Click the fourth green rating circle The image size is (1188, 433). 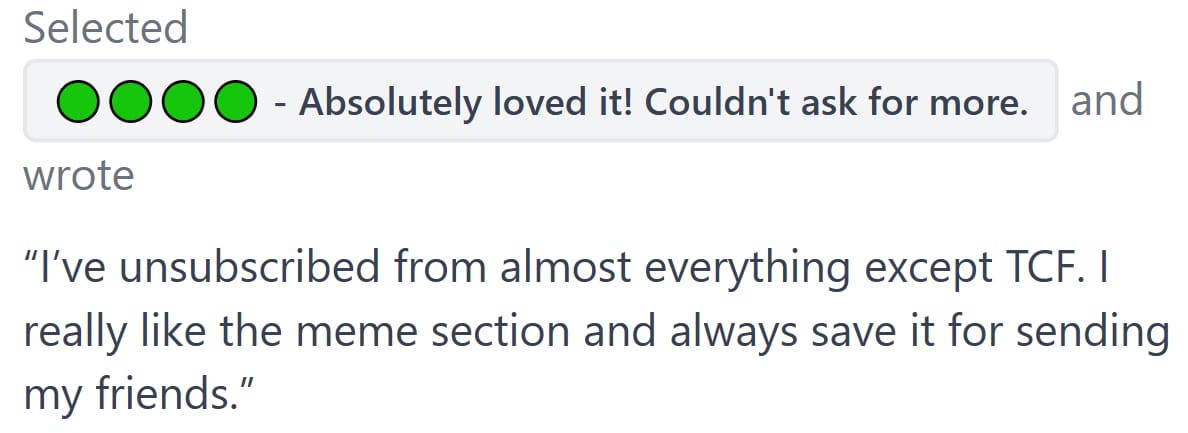point(233,101)
